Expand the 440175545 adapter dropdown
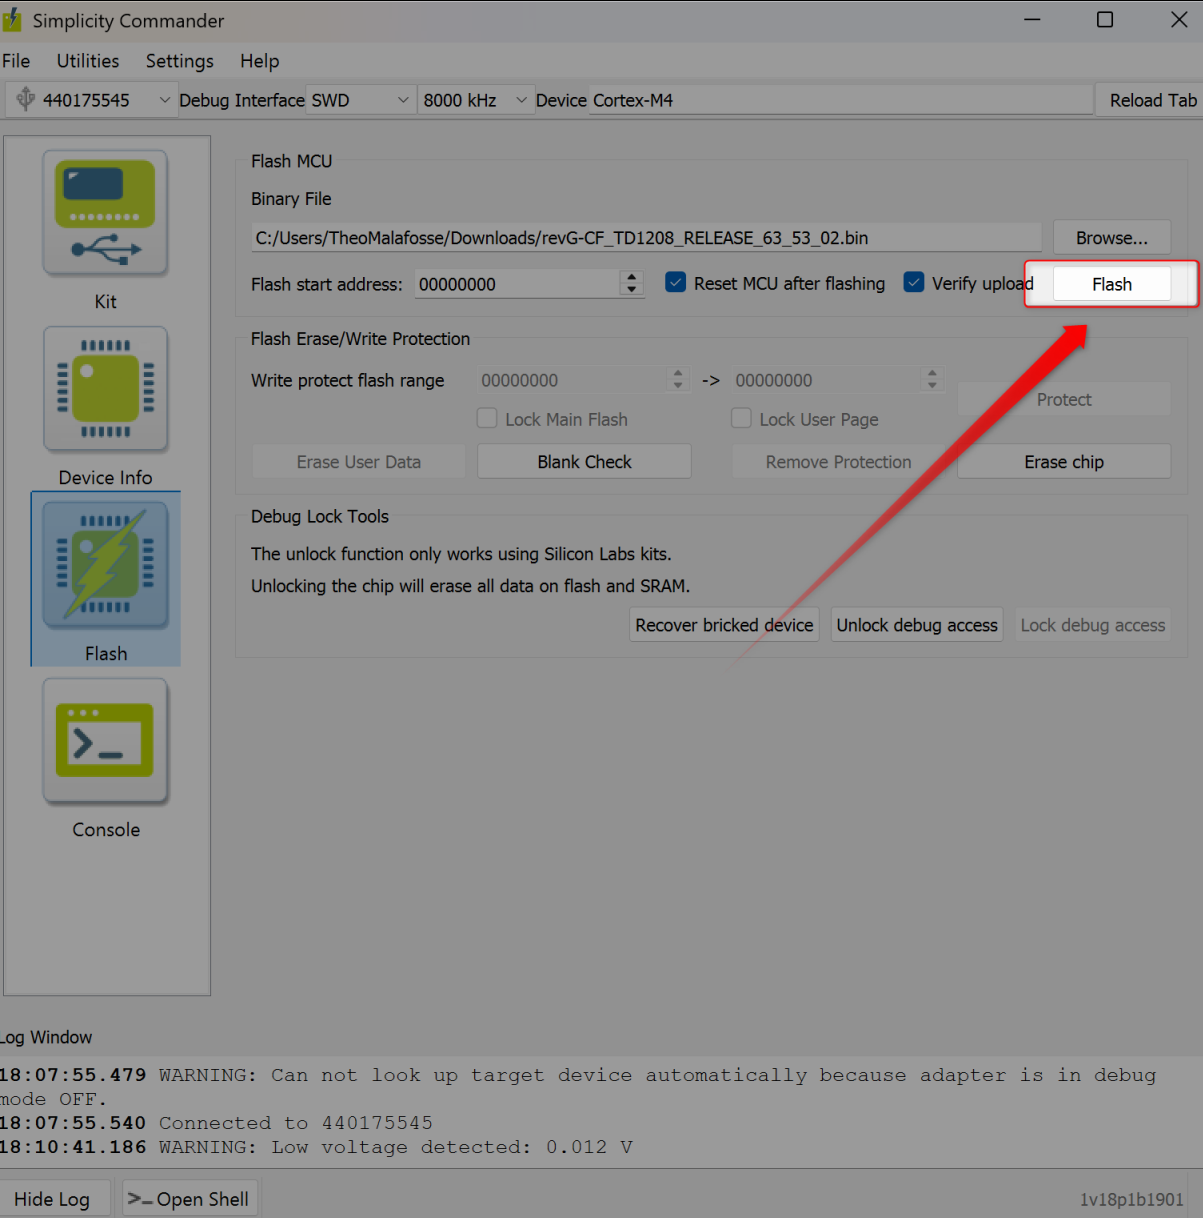 164,100
